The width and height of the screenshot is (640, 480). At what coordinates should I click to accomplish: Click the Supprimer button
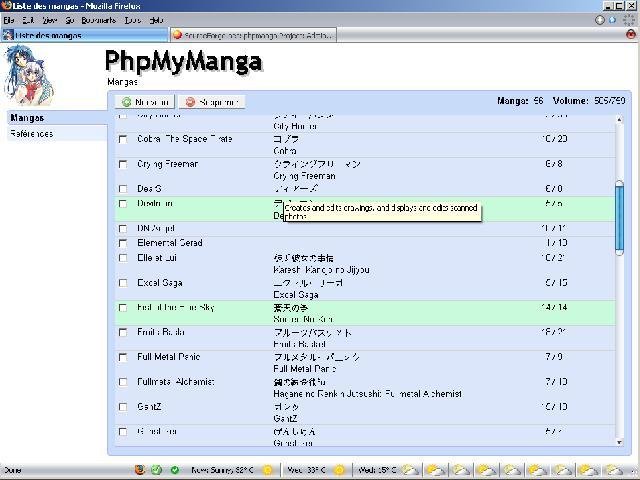pos(212,102)
